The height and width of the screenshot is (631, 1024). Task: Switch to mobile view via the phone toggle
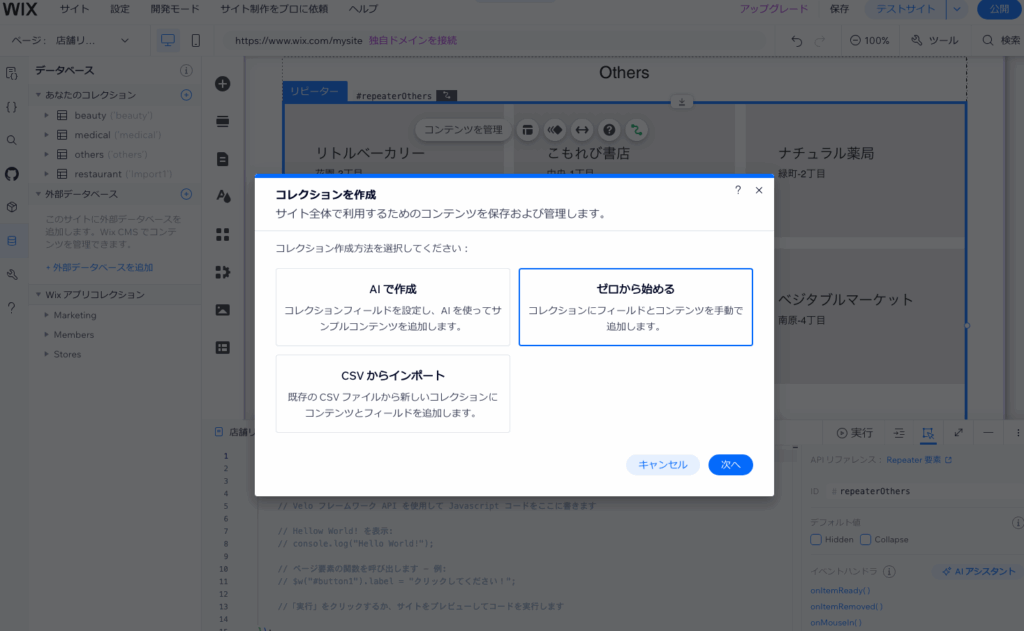click(196, 42)
